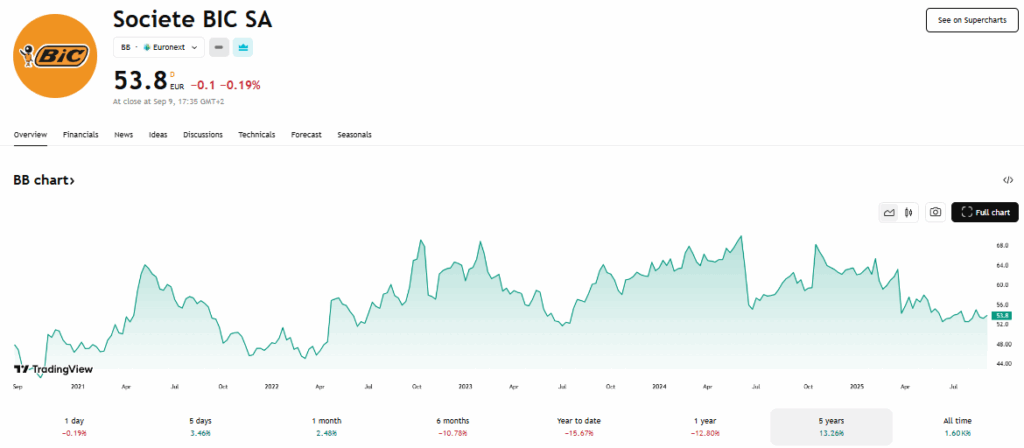Click the grey dash badge icon
The image size is (1024, 448).
(219, 47)
